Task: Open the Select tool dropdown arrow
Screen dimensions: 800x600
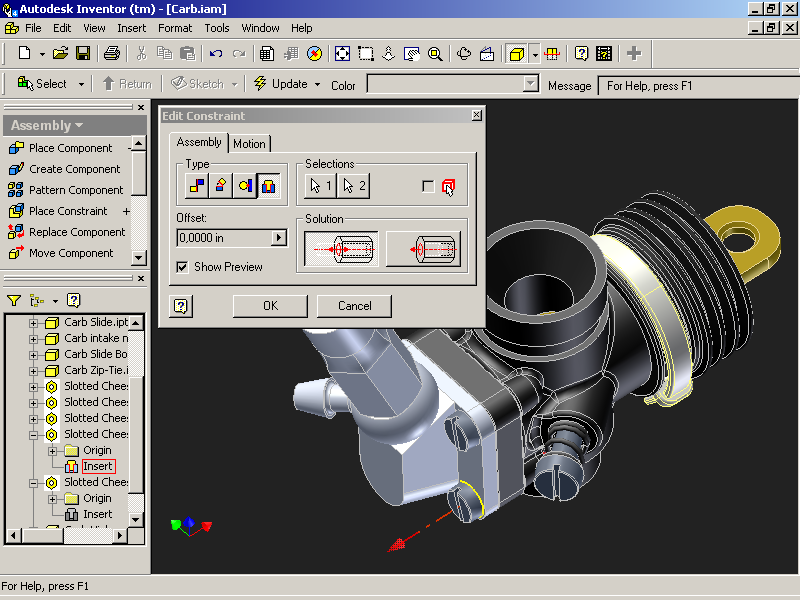Action: [81, 84]
